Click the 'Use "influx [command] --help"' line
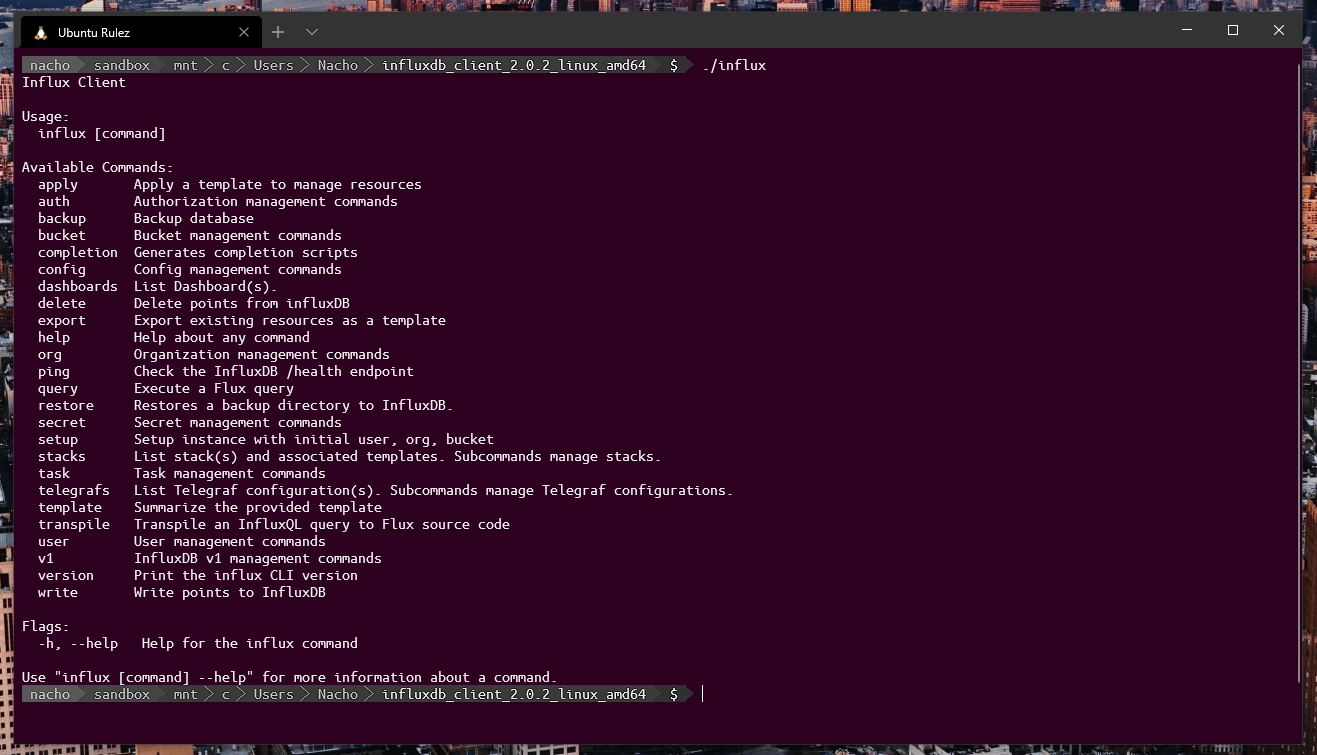The height and width of the screenshot is (755, 1317). point(290,678)
